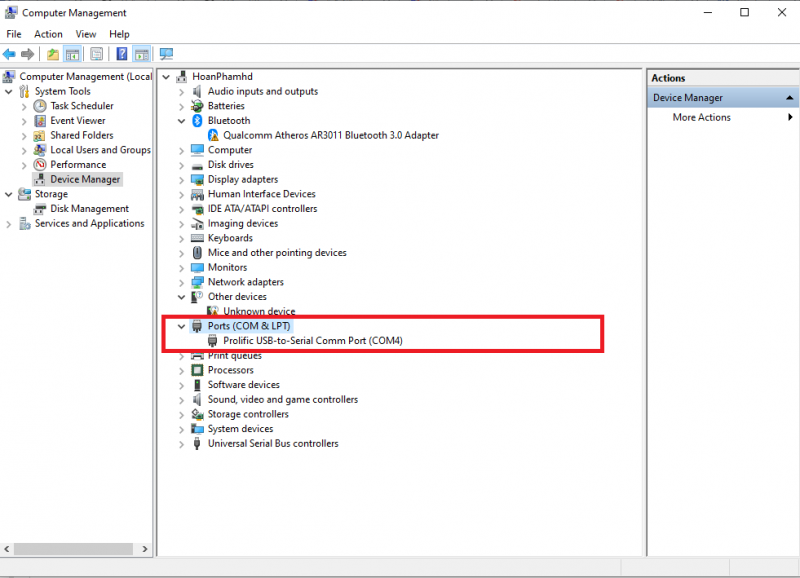800x578 pixels.
Task: Toggle the Show/Hide Action Pane toolbar icon
Action: (x=142, y=54)
